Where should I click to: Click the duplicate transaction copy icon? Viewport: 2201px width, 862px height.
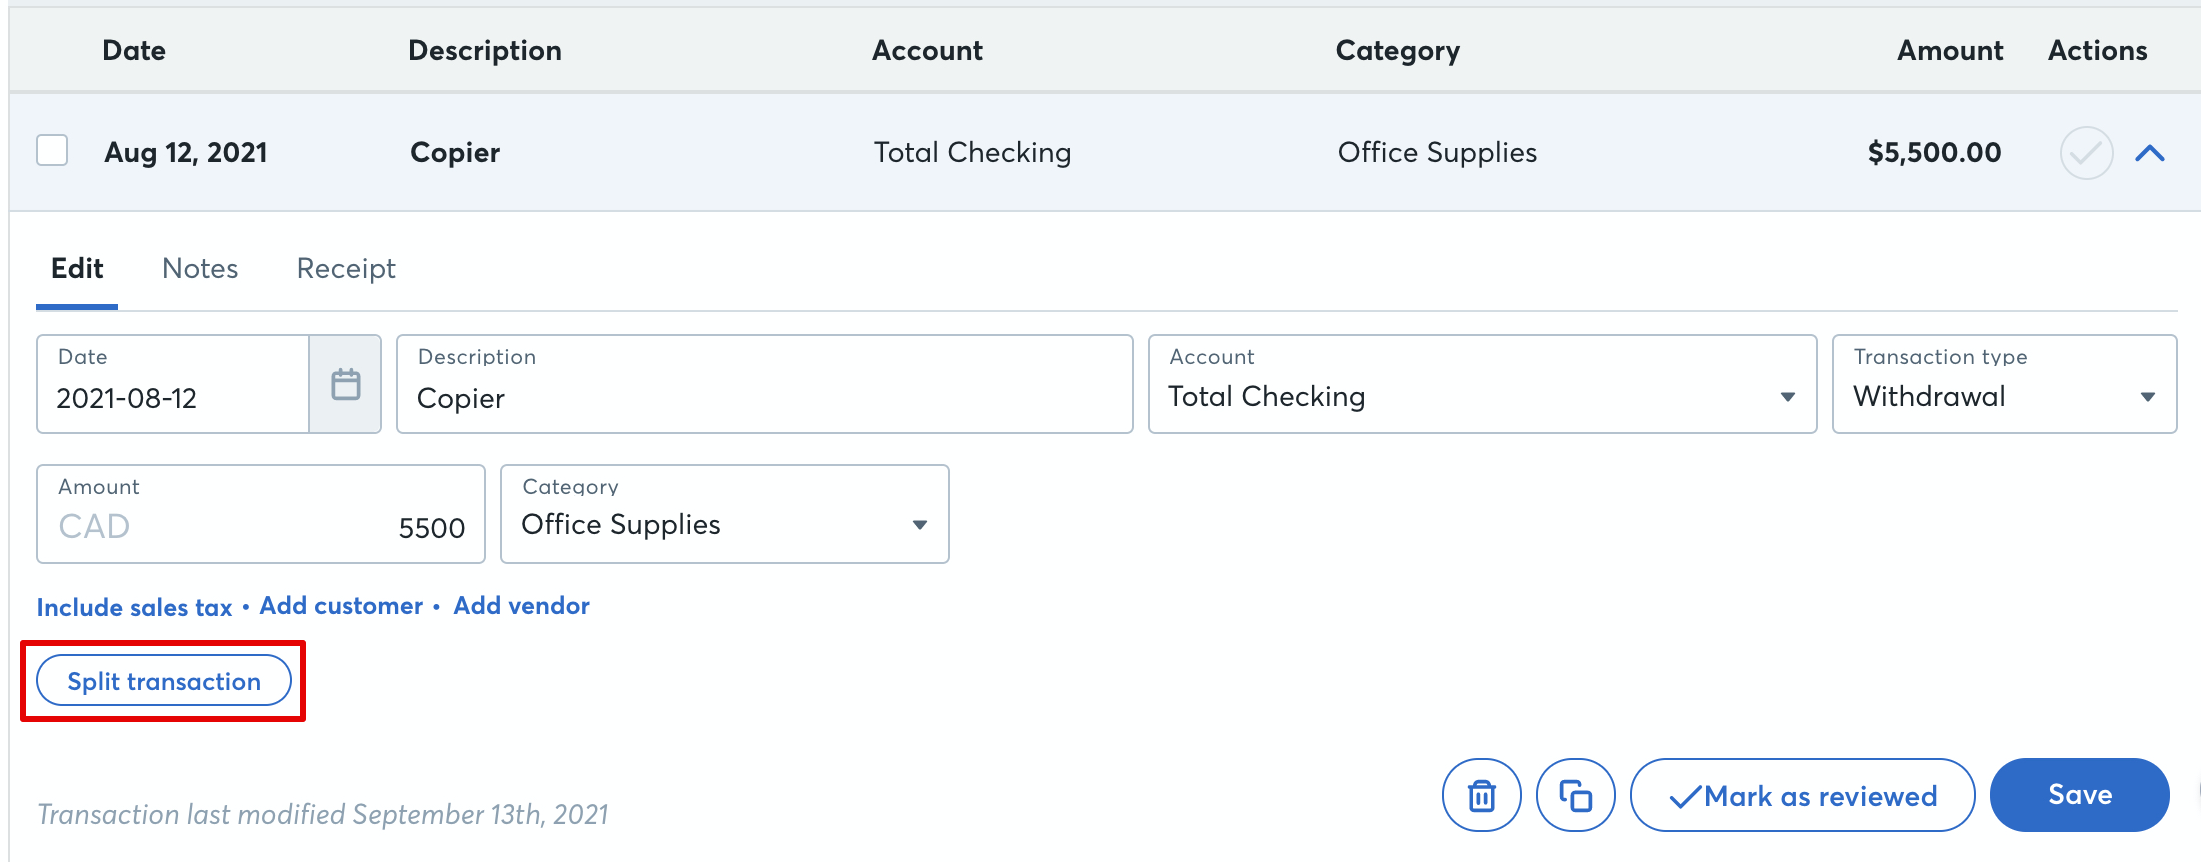coord(1575,795)
